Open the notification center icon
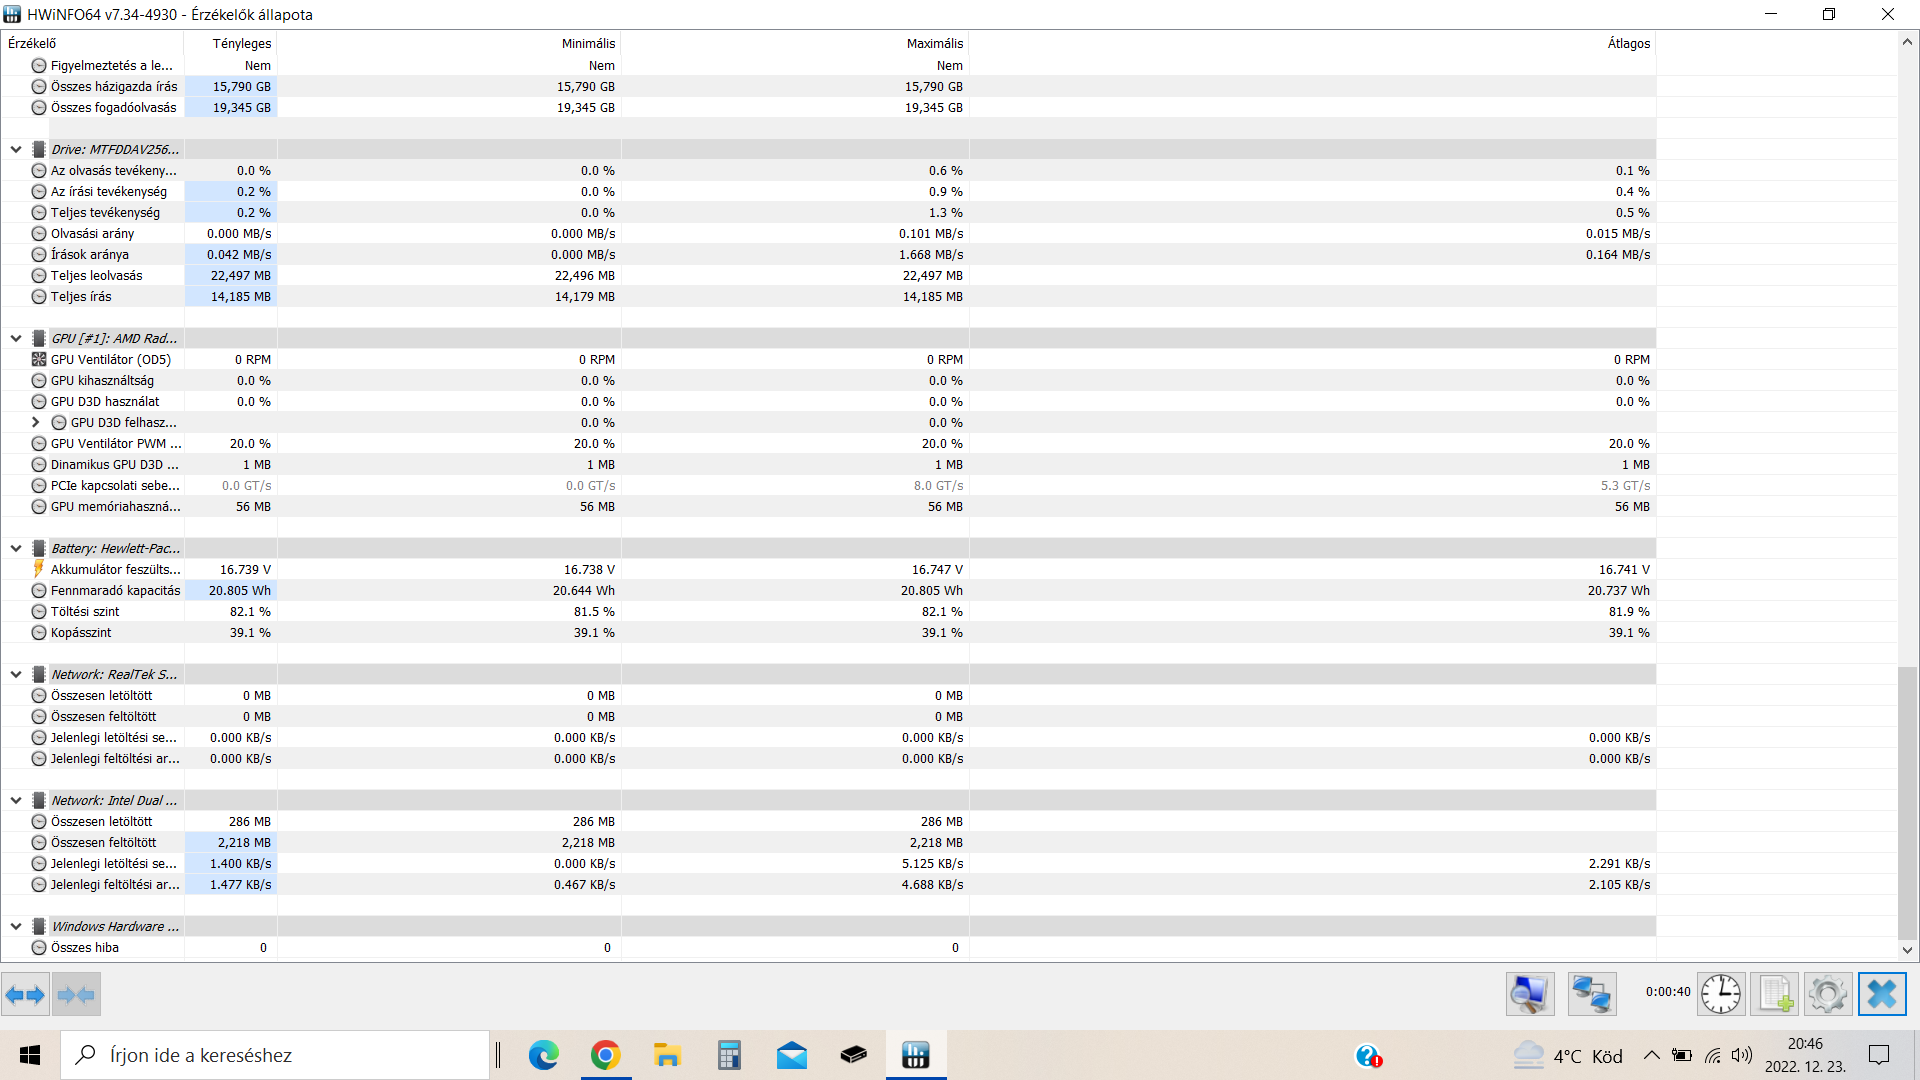The height and width of the screenshot is (1080, 1920). click(1879, 1055)
